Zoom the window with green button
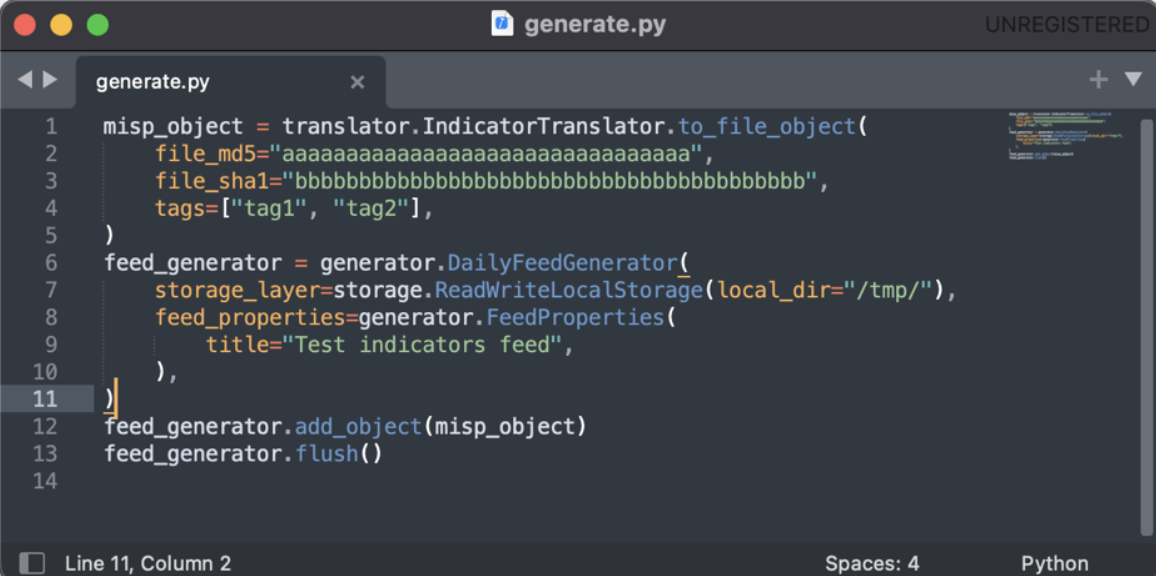 click(x=97, y=25)
